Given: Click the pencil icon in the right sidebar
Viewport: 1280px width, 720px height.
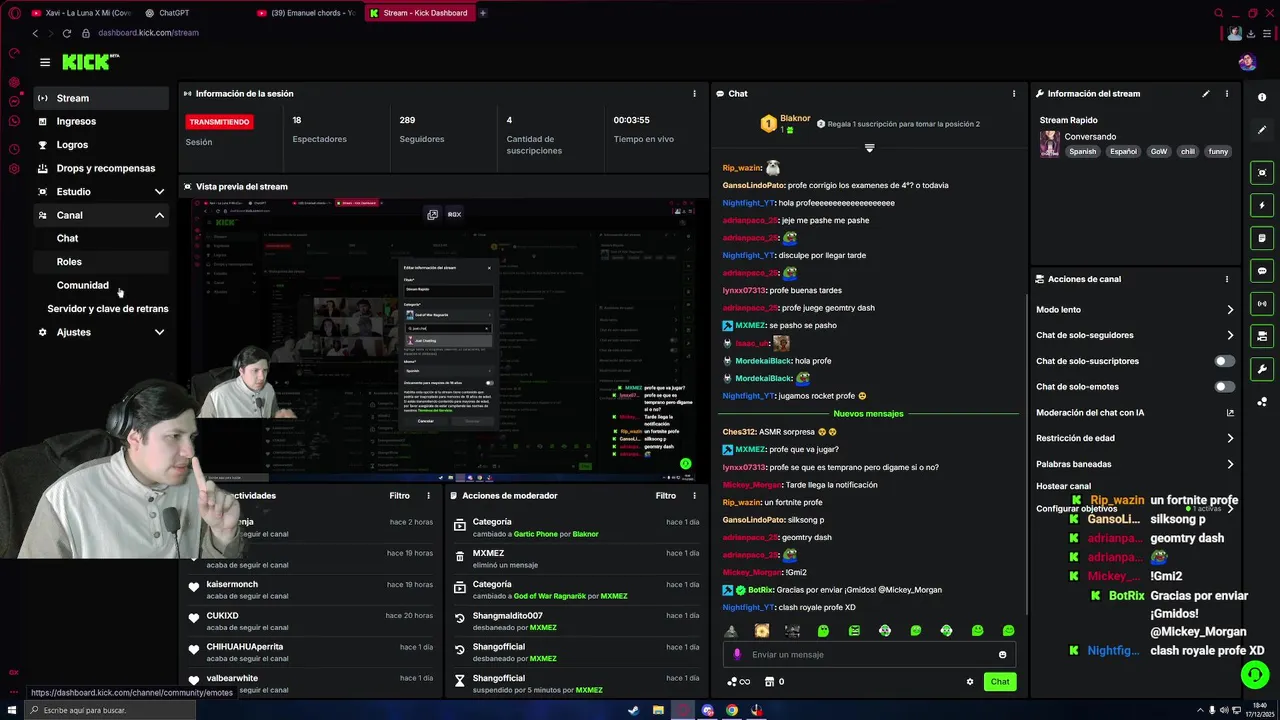Looking at the screenshot, I should (x=1262, y=131).
